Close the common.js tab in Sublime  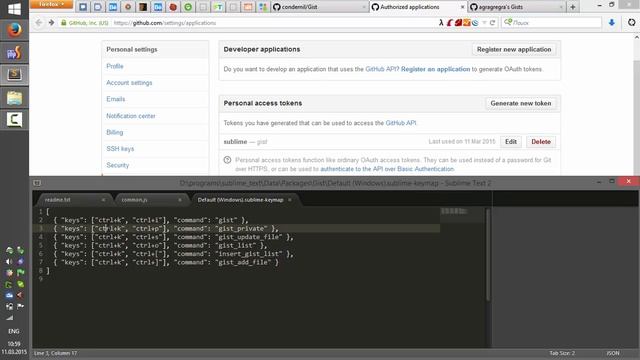[180, 200]
